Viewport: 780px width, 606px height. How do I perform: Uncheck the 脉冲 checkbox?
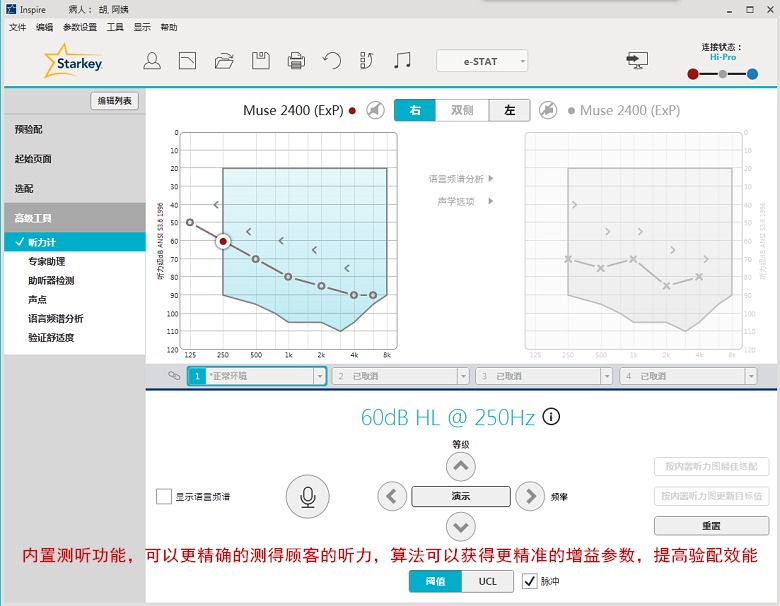pos(530,581)
